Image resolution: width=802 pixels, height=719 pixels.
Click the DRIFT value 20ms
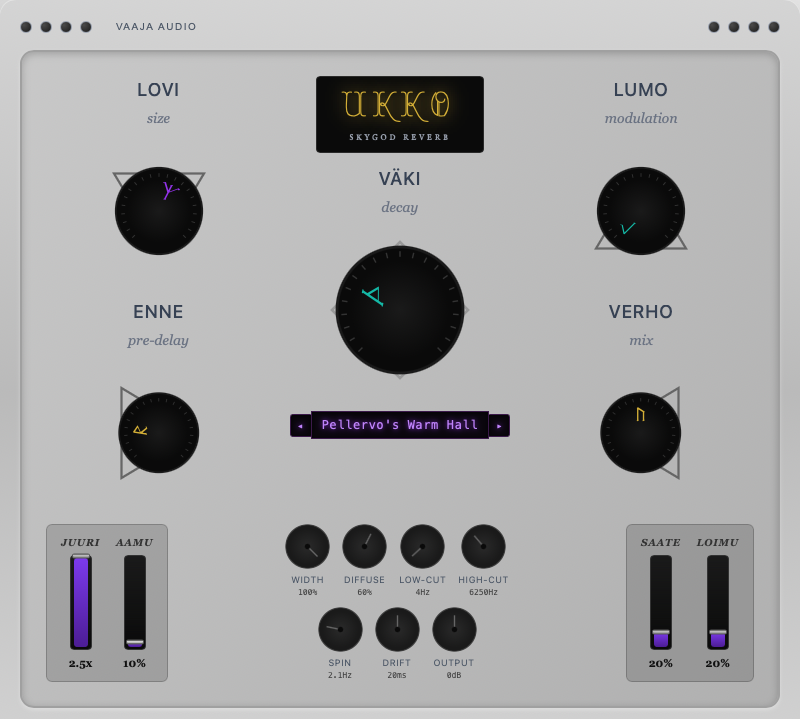point(397,675)
